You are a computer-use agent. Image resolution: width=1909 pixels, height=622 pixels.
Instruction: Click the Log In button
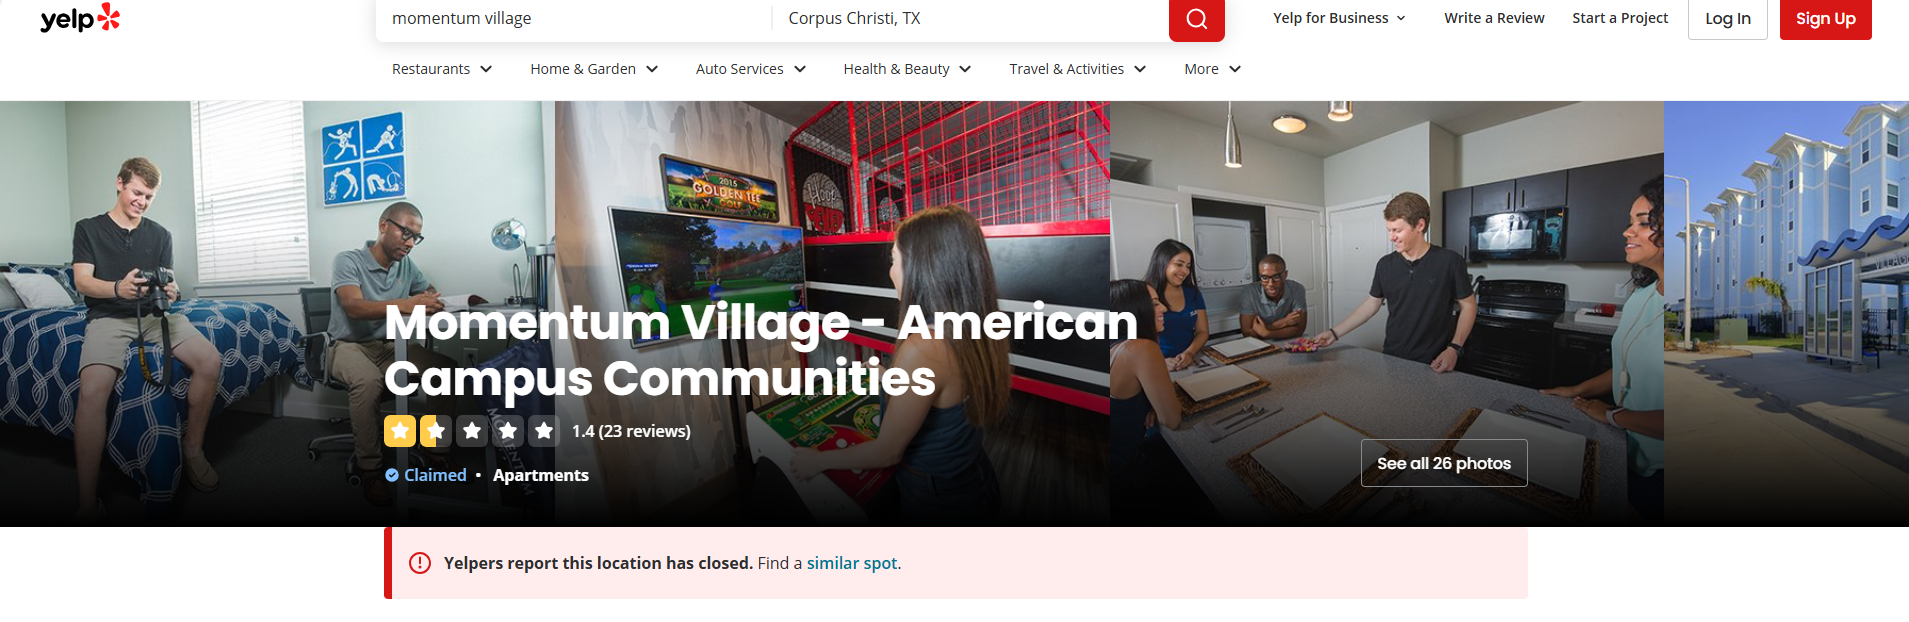point(1728,19)
